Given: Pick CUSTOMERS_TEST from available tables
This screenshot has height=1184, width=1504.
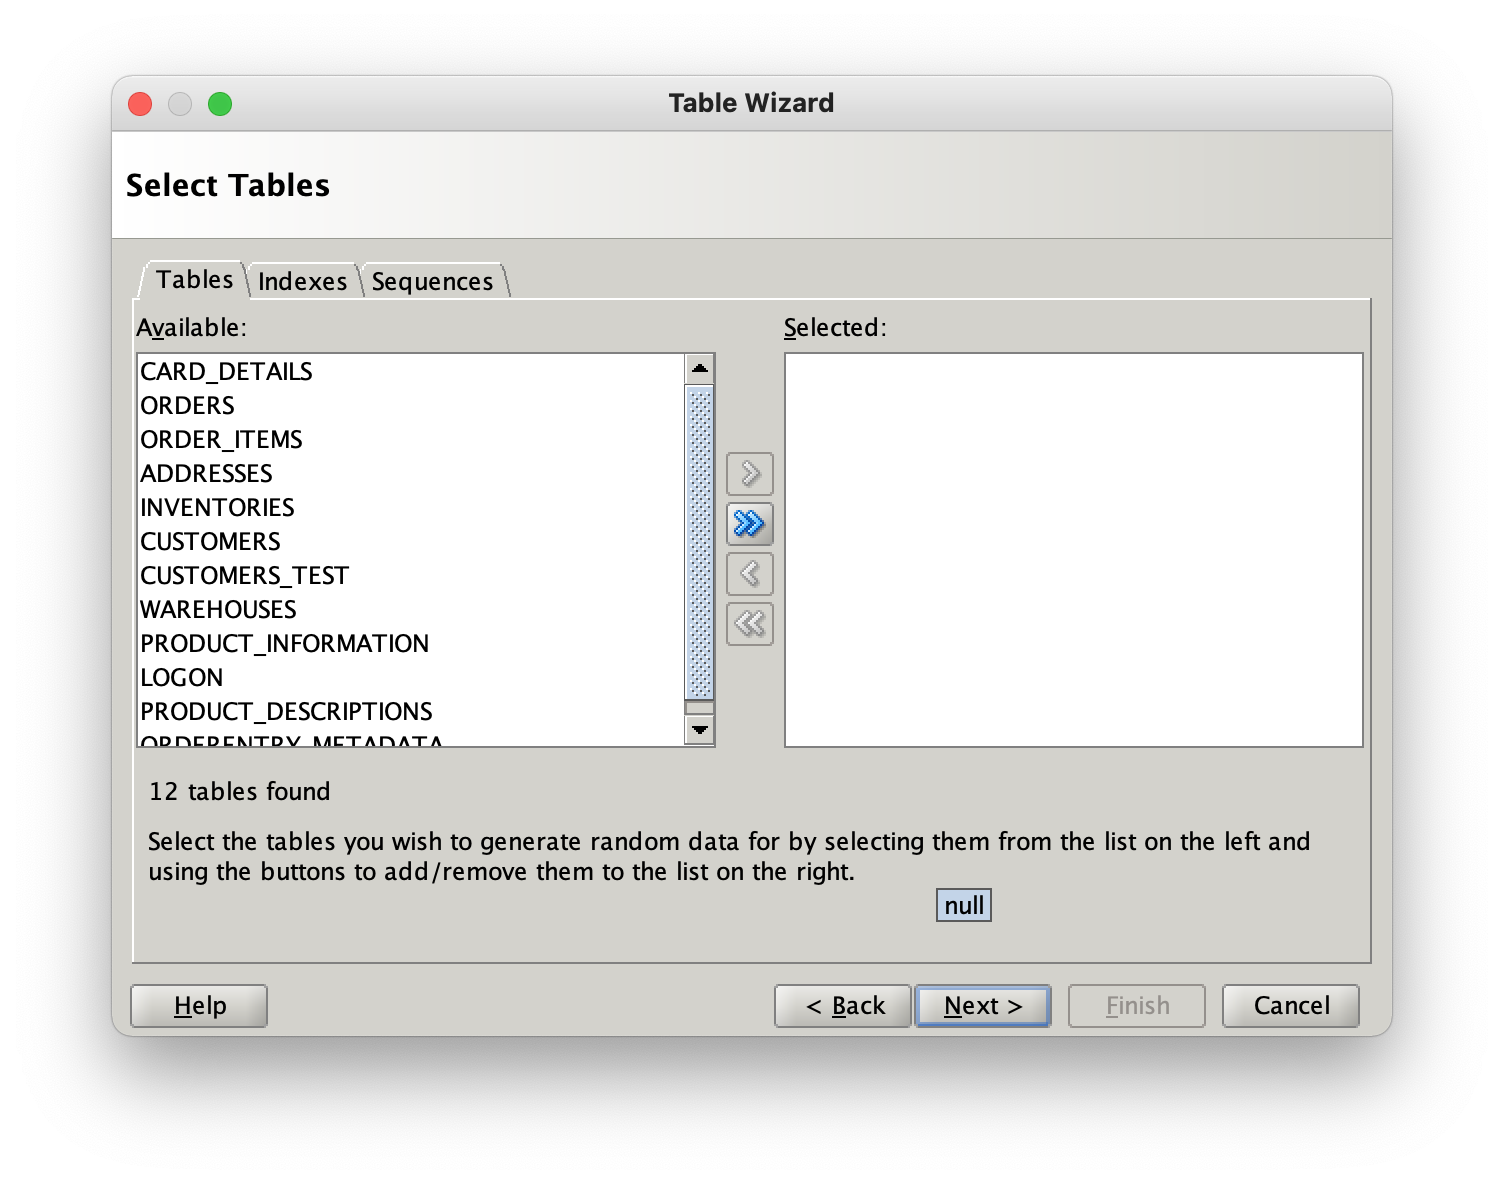Looking at the screenshot, I should click(x=244, y=575).
